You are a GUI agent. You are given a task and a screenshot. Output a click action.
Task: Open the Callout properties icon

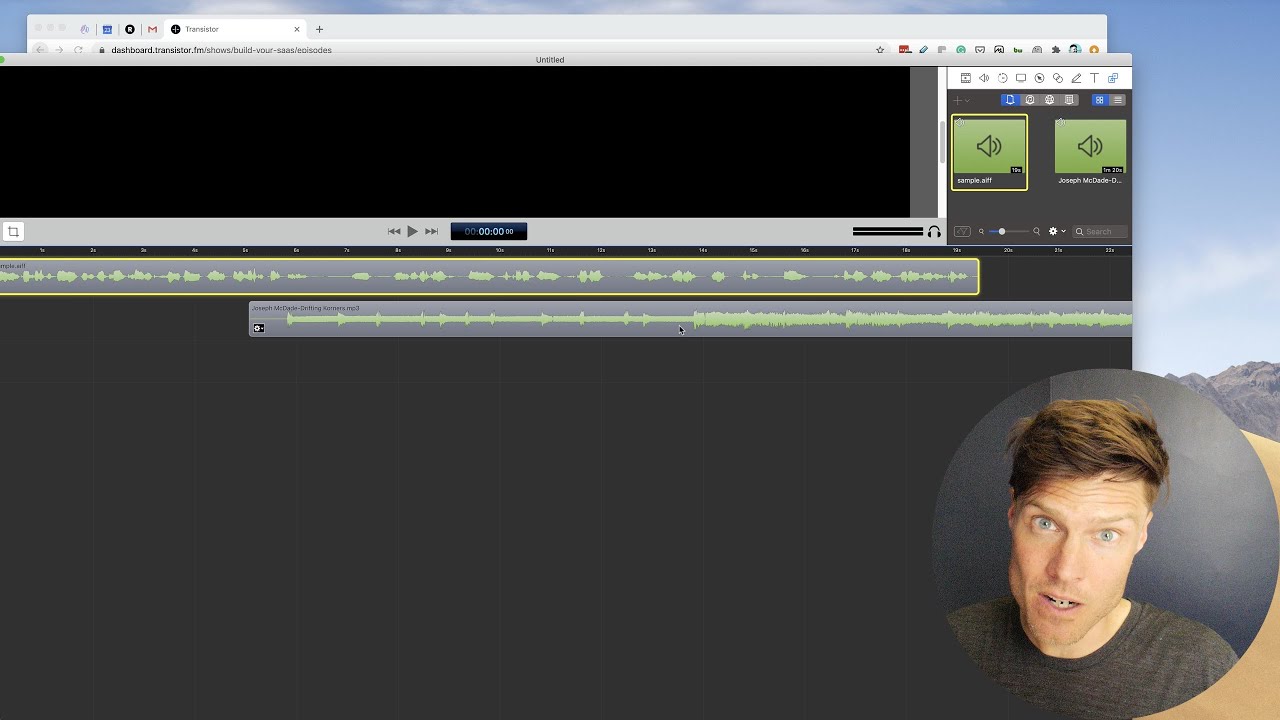[x=1039, y=78]
